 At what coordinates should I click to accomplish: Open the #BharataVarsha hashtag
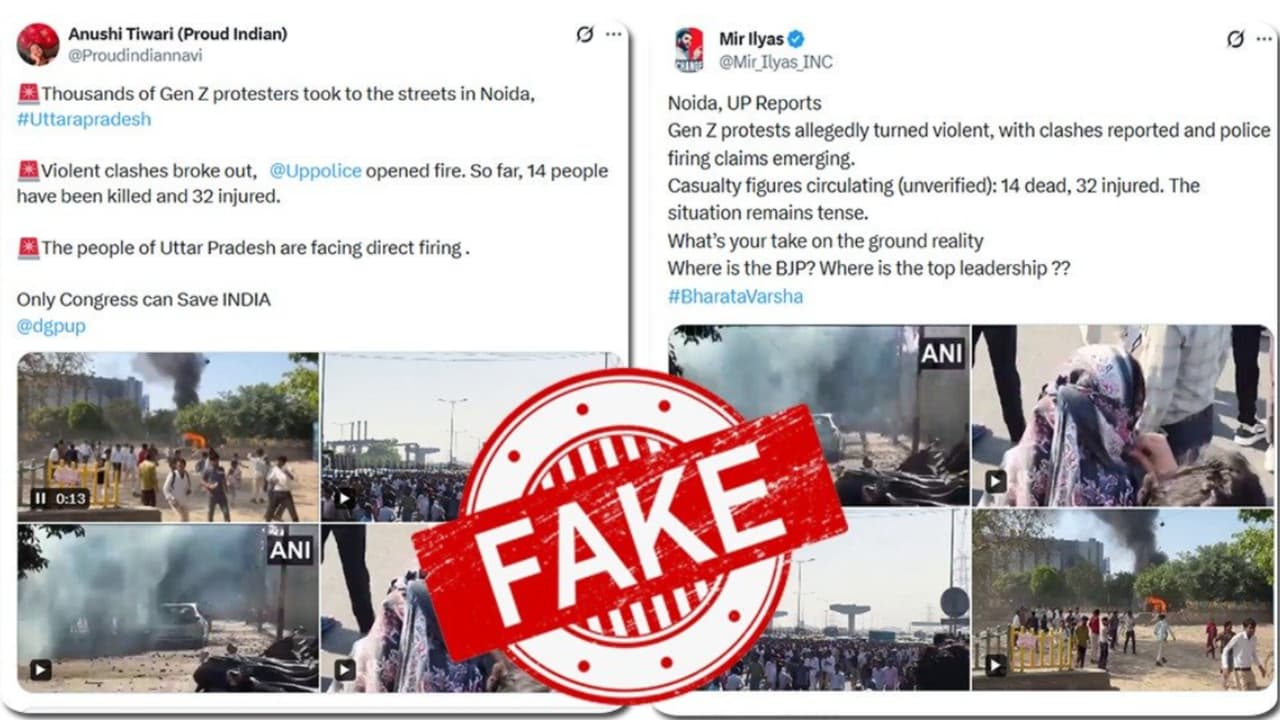click(735, 296)
